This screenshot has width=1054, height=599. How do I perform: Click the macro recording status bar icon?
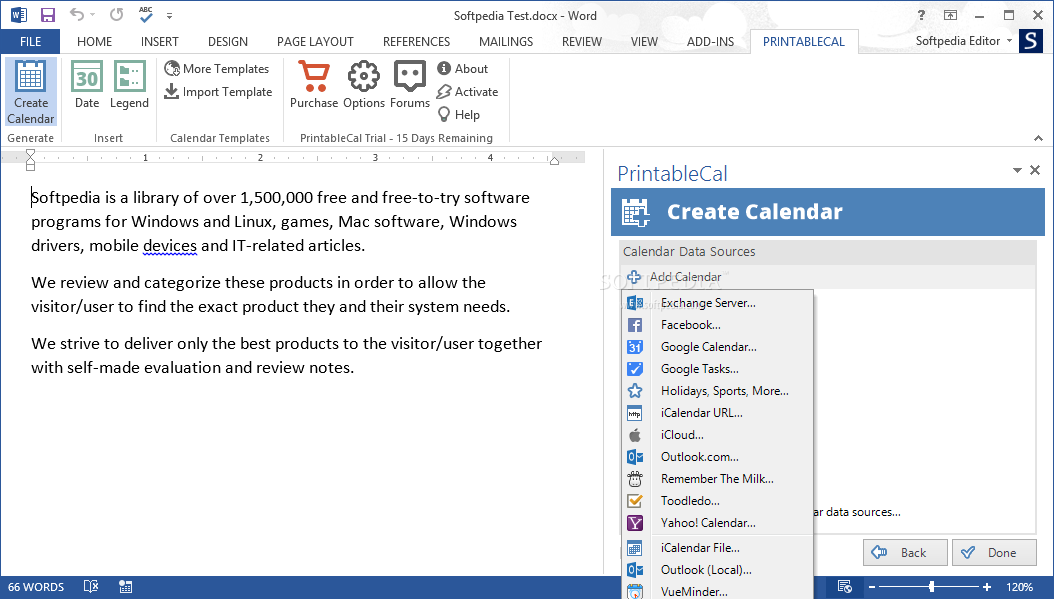[125, 586]
